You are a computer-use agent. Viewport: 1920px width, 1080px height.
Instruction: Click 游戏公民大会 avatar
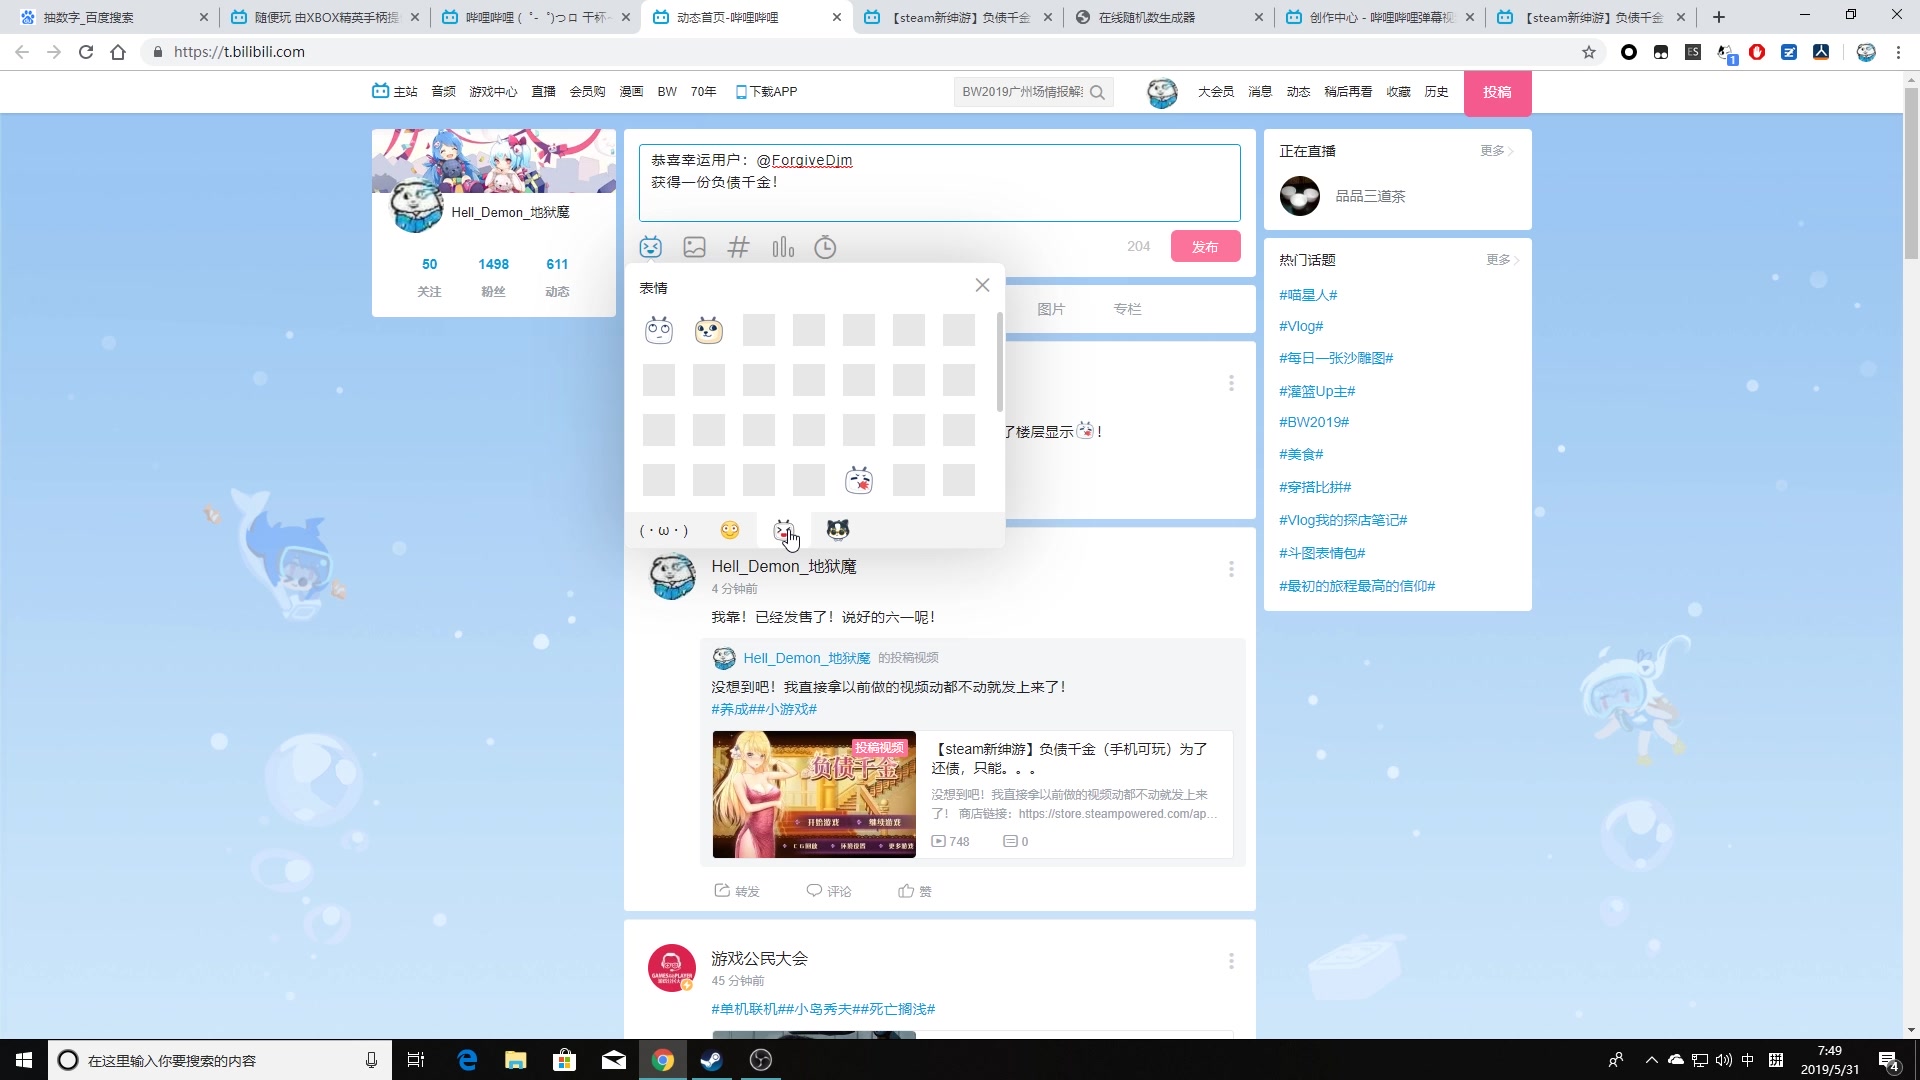672,968
